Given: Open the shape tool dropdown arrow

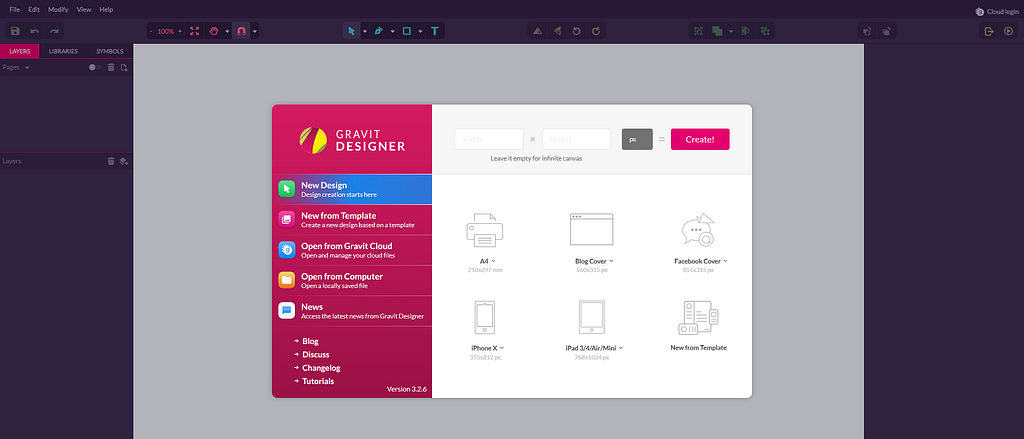Looking at the screenshot, I should (x=421, y=31).
